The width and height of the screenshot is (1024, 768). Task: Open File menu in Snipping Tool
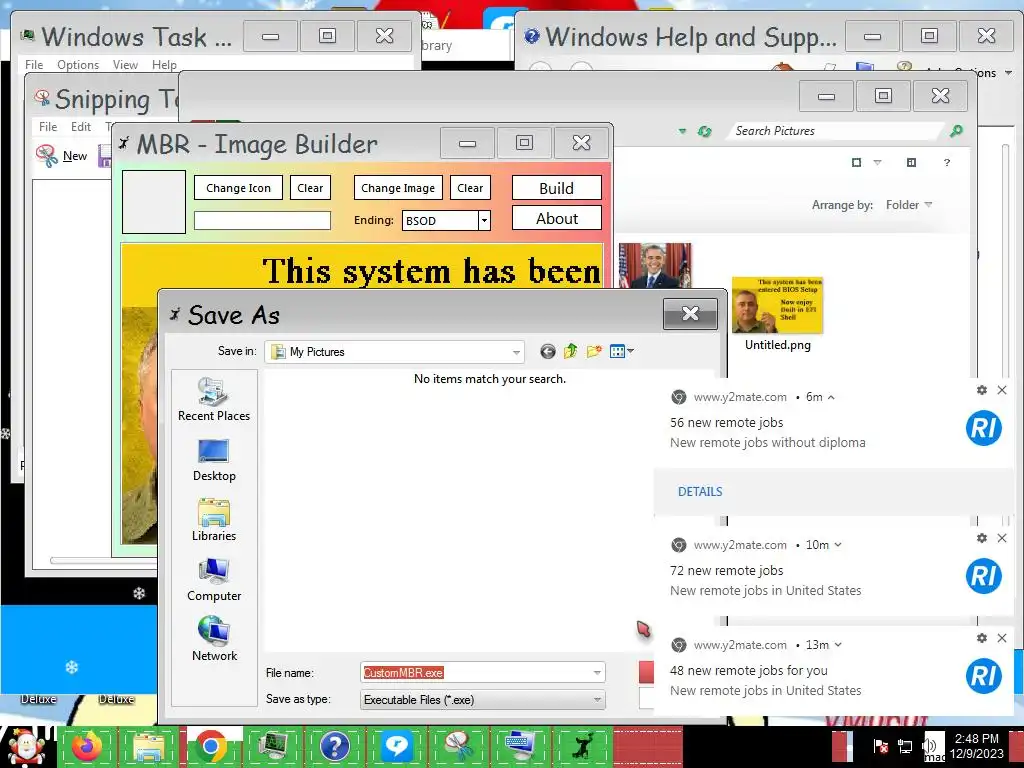[48, 127]
